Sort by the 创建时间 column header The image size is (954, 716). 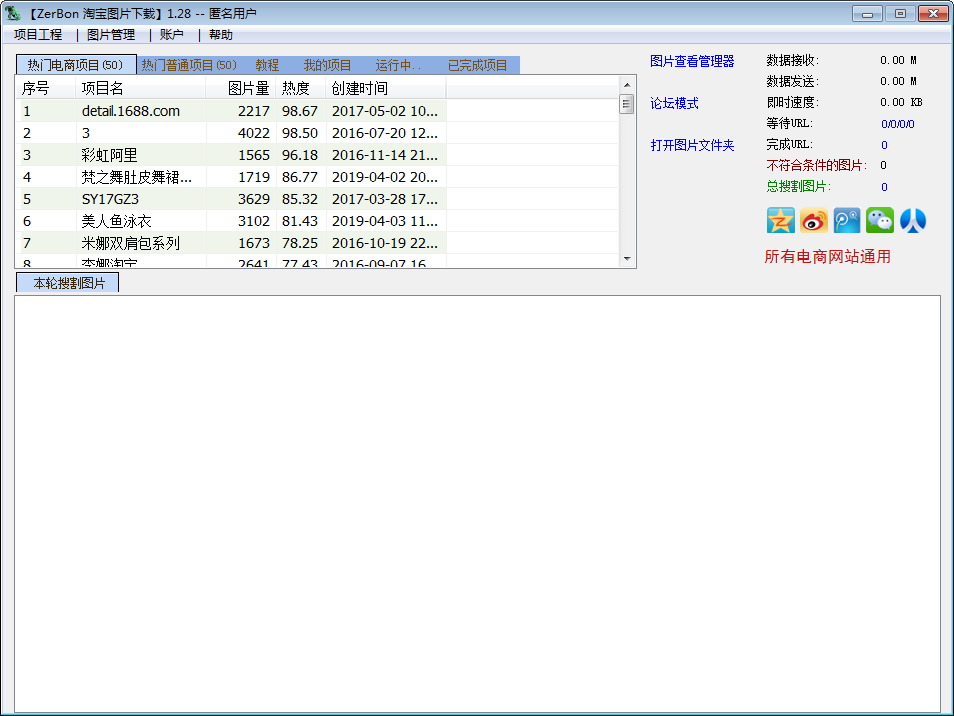click(x=386, y=88)
